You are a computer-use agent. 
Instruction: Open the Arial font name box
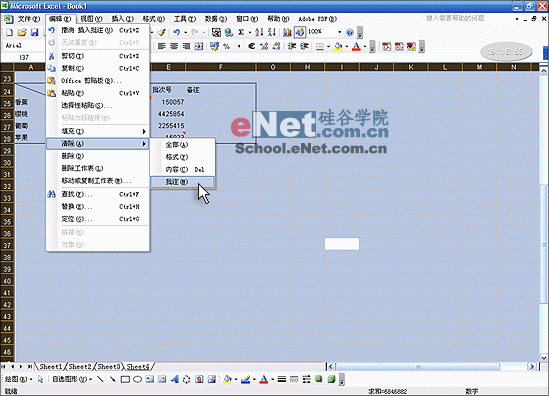[24, 46]
